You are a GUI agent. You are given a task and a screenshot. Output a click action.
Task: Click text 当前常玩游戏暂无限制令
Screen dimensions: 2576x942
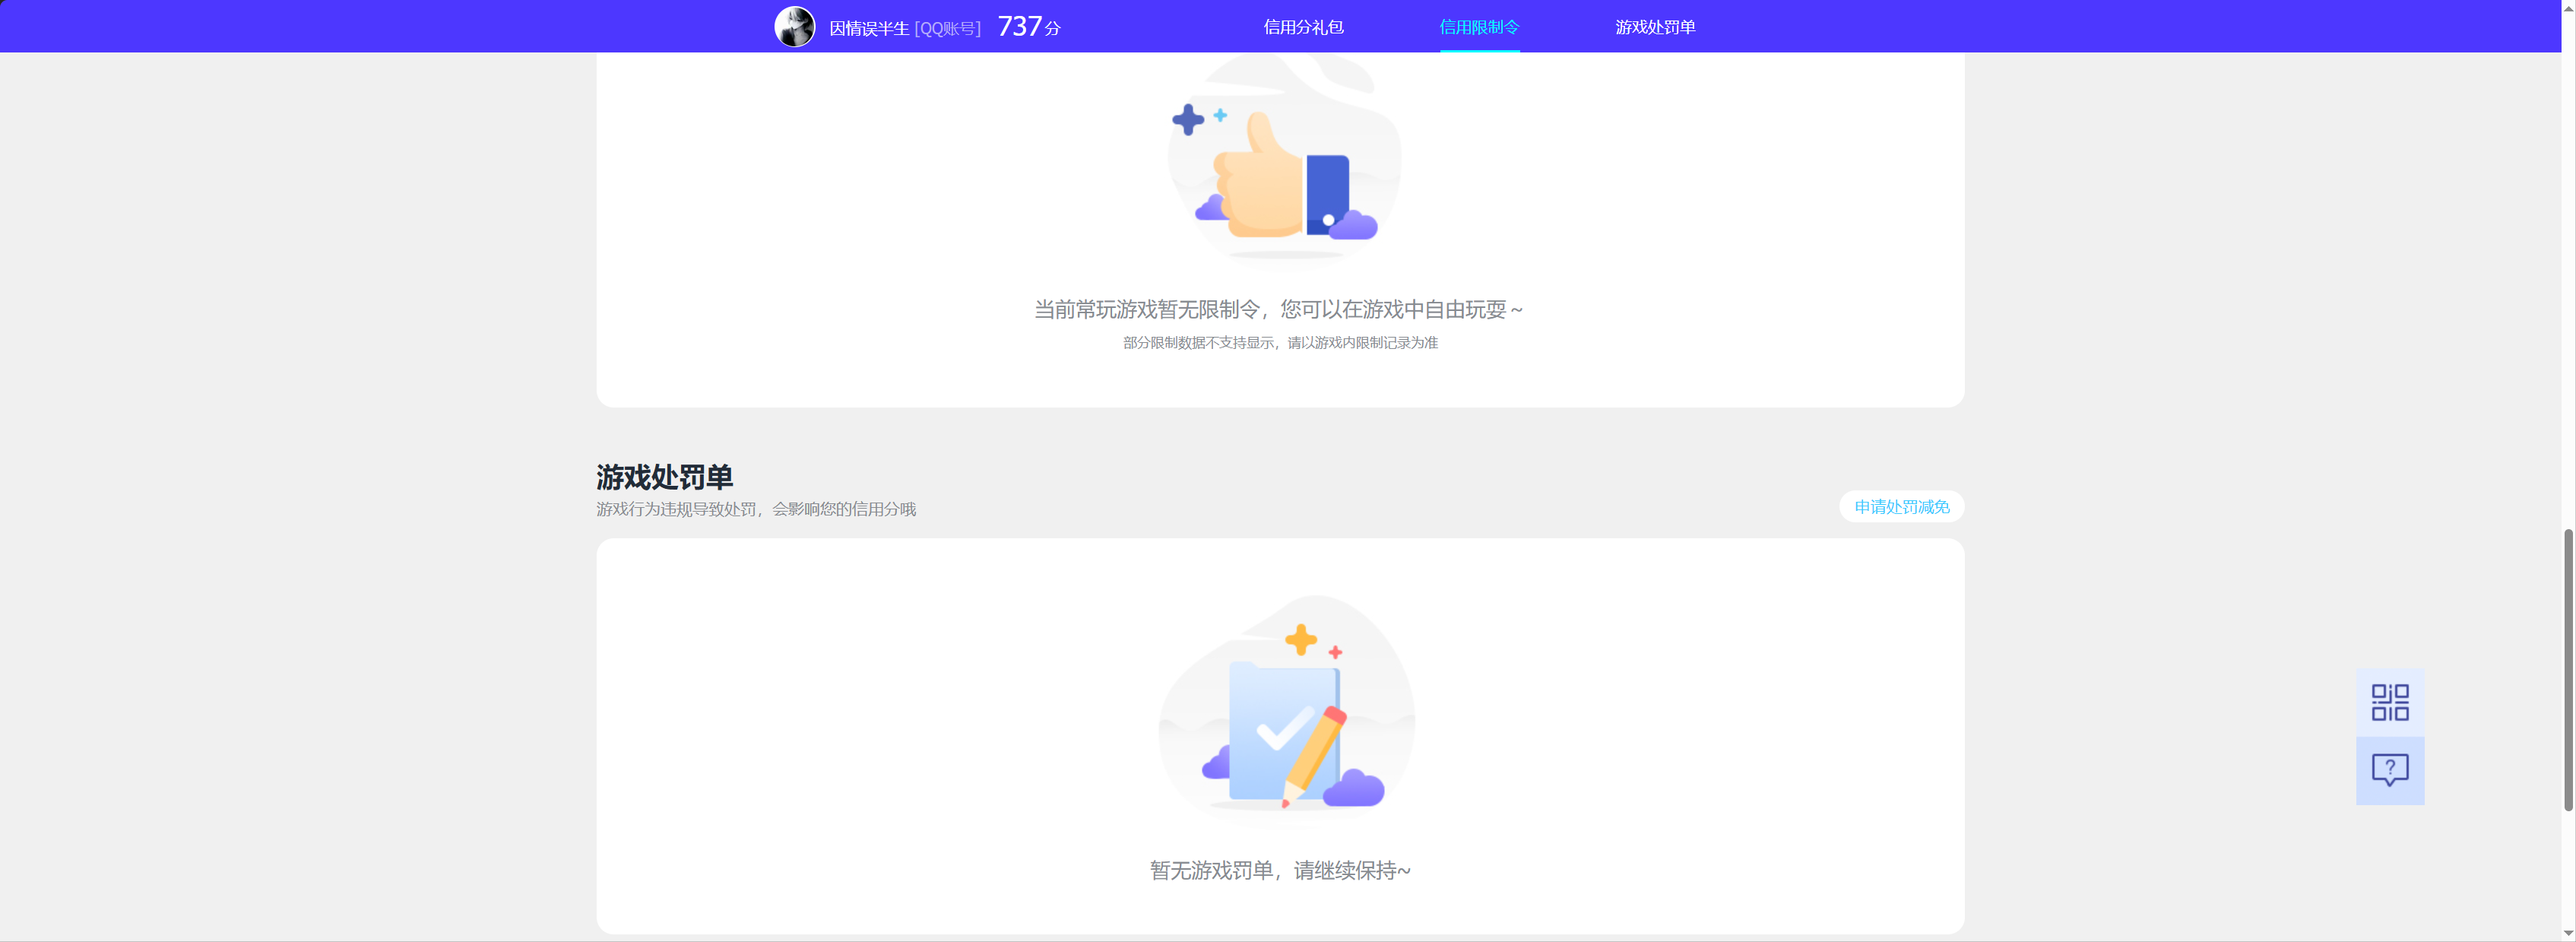[x=1146, y=310]
